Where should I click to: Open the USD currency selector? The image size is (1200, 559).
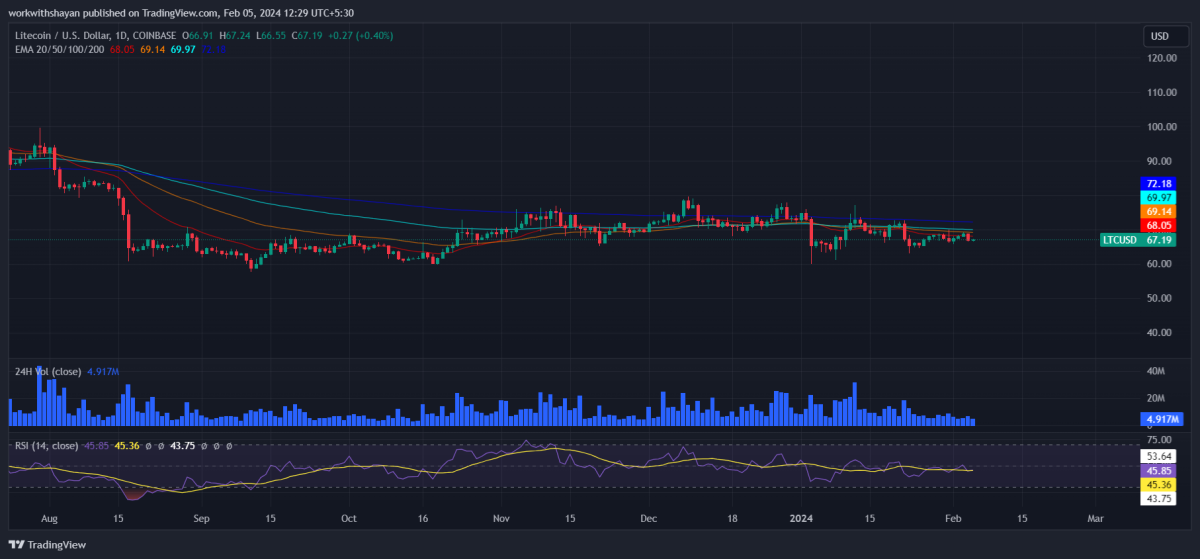pos(1159,36)
